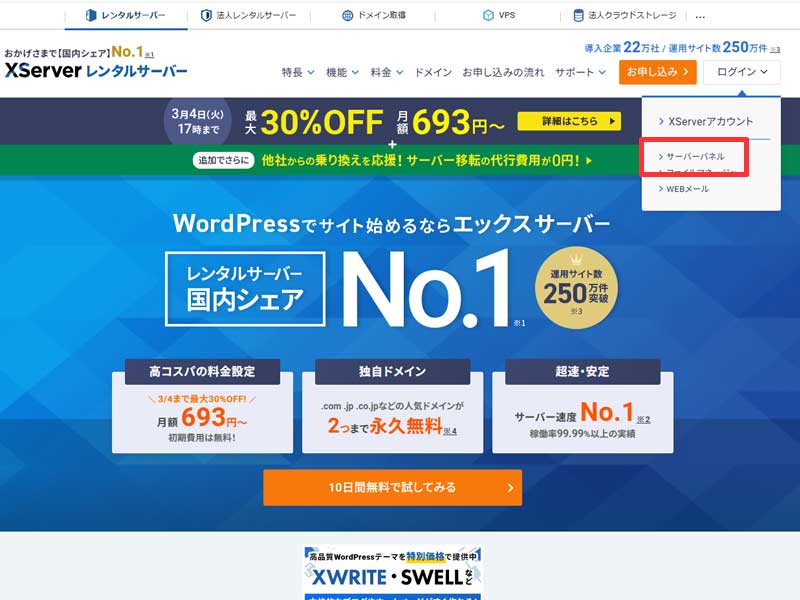Image resolution: width=800 pixels, height=600 pixels.
Task: Click the 追加でさらに pill label
Action: pos(223,160)
